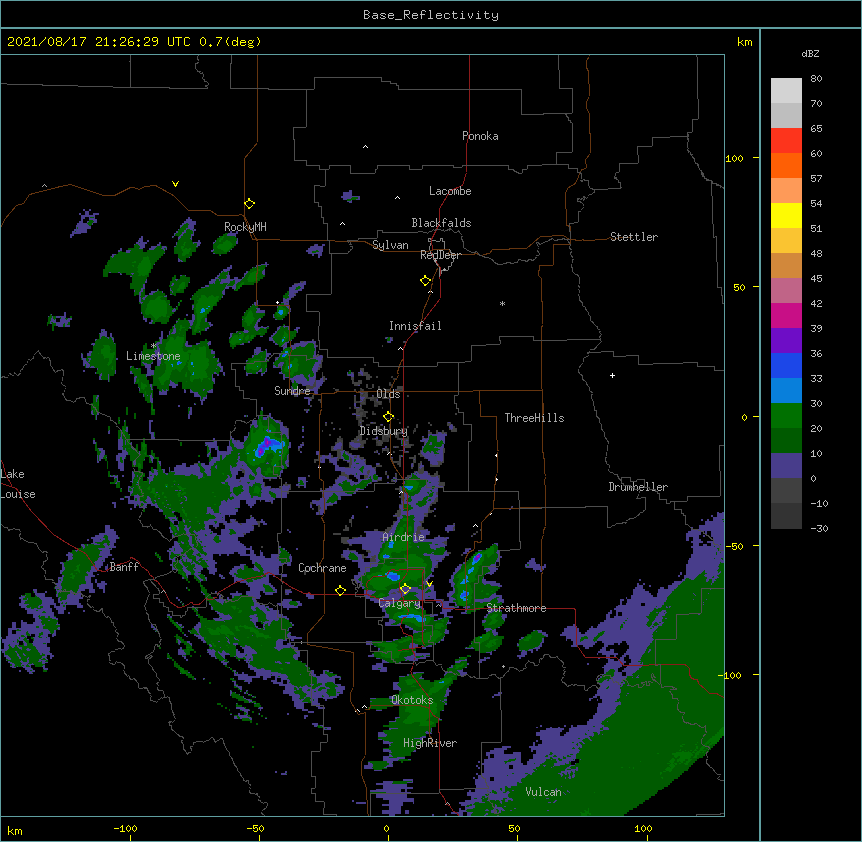862x842 pixels.
Task: Click the RockyMH label
Action: point(245,227)
